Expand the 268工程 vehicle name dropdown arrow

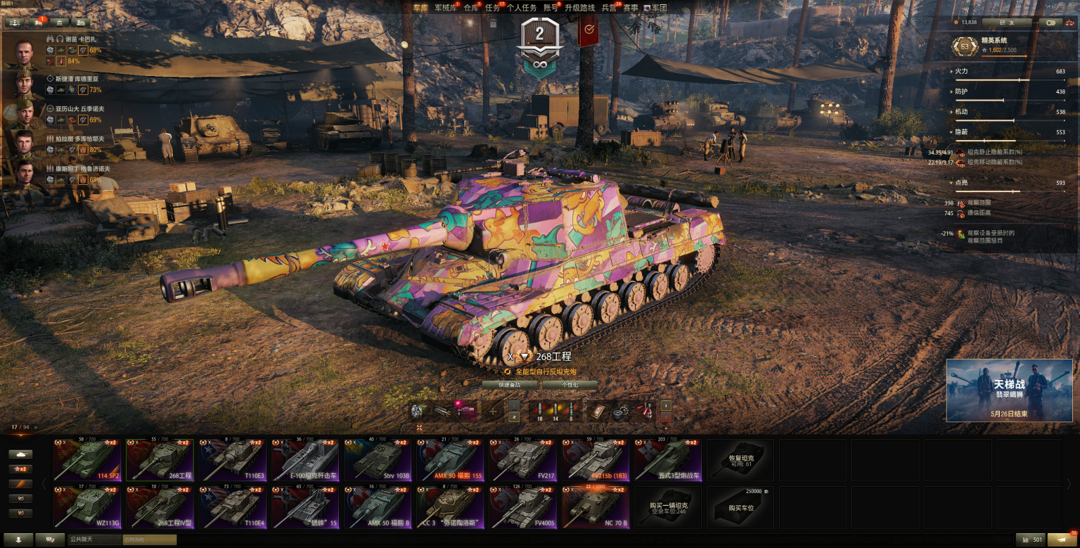[x=524, y=357]
